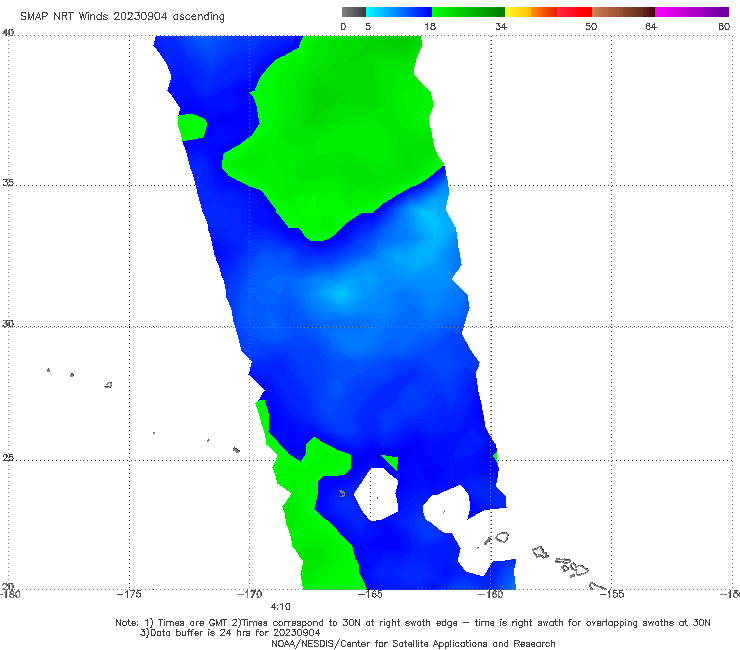Click the note line beginning 'Note: 1) Times are GMT'
Image resolution: width=740 pixels, height=650 pixels.
click(x=412, y=623)
